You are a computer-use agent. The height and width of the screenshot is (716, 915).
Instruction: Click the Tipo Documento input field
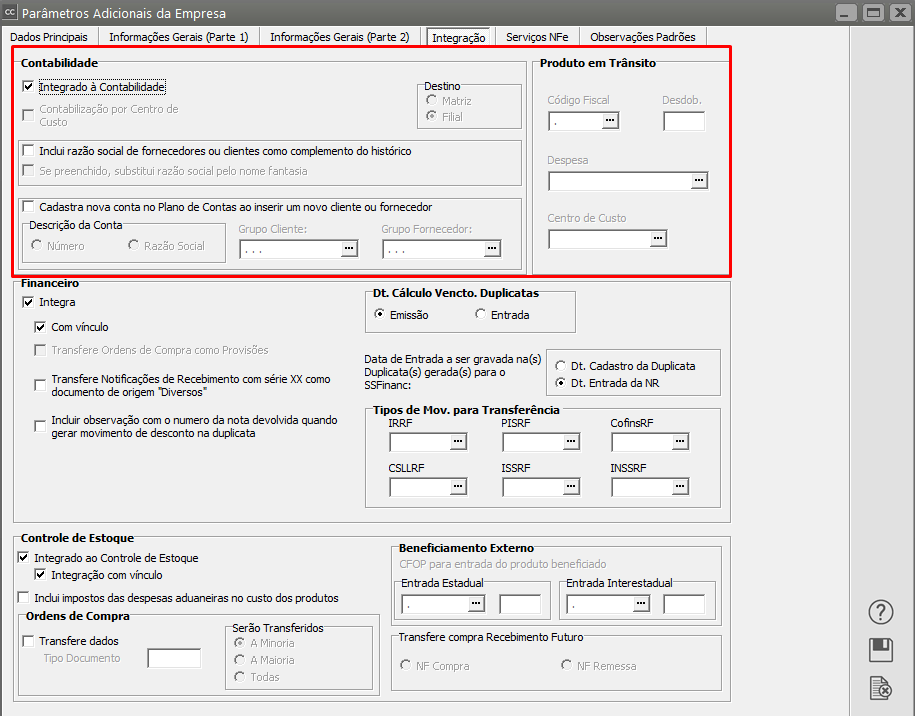174,658
